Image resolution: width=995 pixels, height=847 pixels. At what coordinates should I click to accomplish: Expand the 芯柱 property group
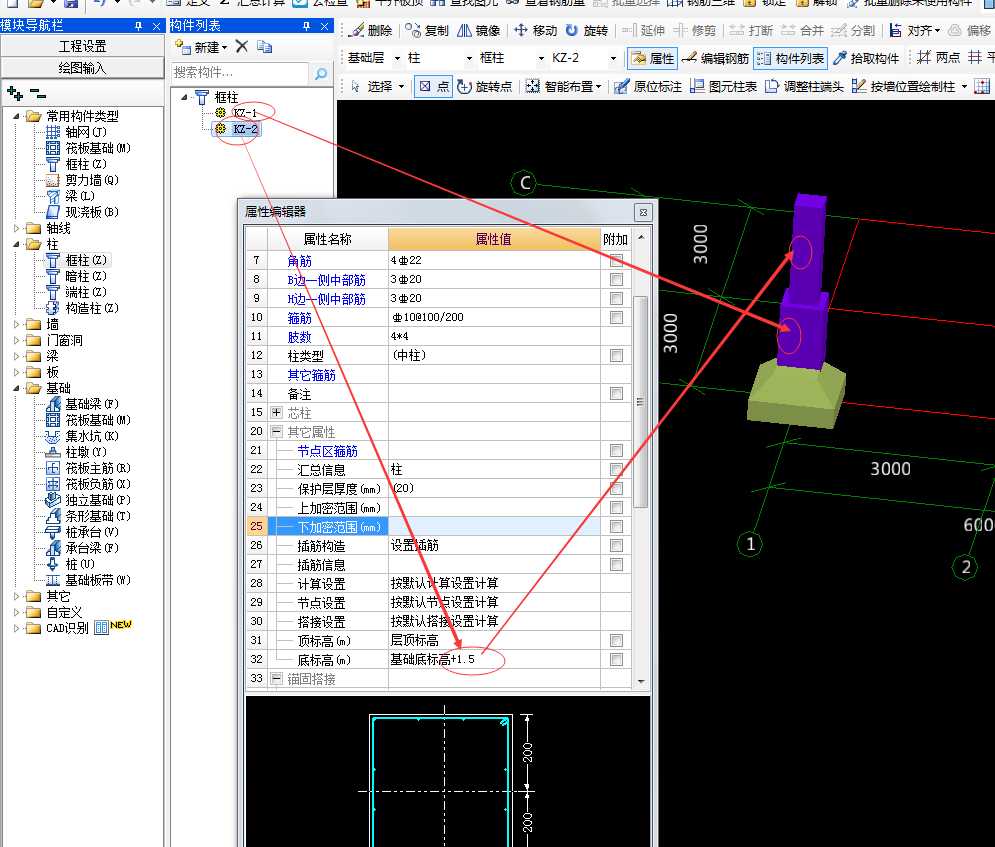click(276, 412)
